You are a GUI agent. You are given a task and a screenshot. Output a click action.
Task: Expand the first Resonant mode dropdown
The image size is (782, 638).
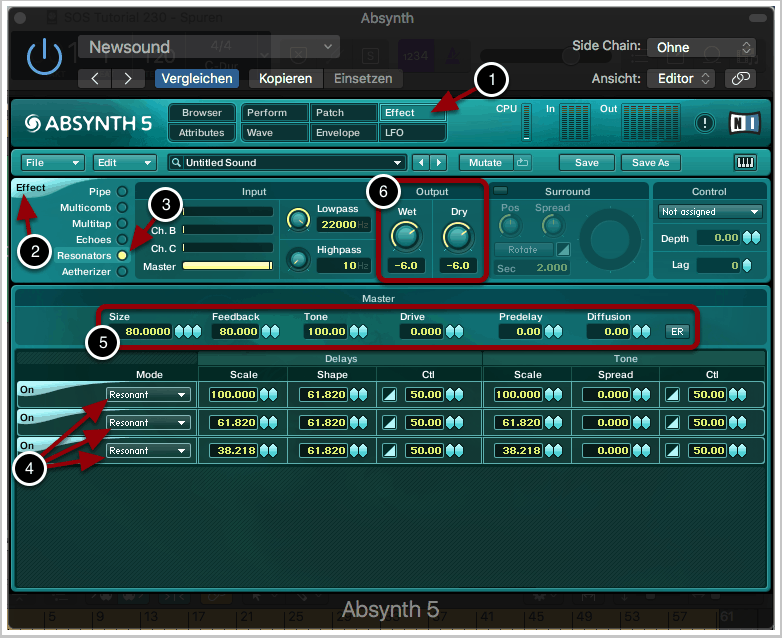tap(148, 395)
